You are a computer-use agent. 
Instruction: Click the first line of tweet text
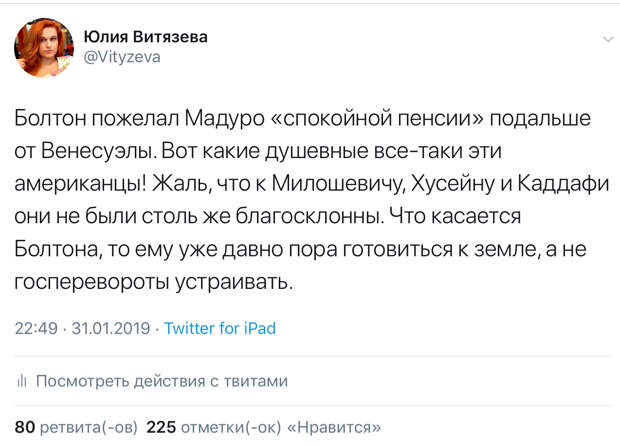tap(302, 118)
